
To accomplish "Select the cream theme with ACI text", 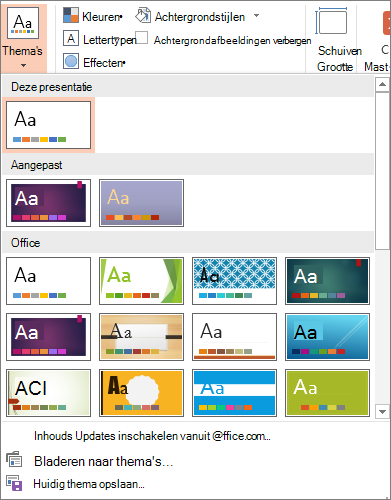I will (x=48, y=393).
